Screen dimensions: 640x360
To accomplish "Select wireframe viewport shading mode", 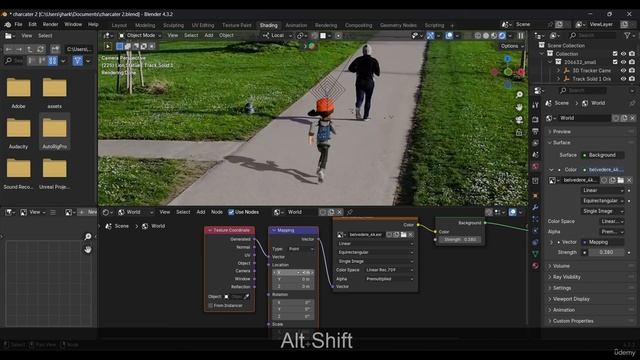I will pyautogui.click(x=478, y=36).
